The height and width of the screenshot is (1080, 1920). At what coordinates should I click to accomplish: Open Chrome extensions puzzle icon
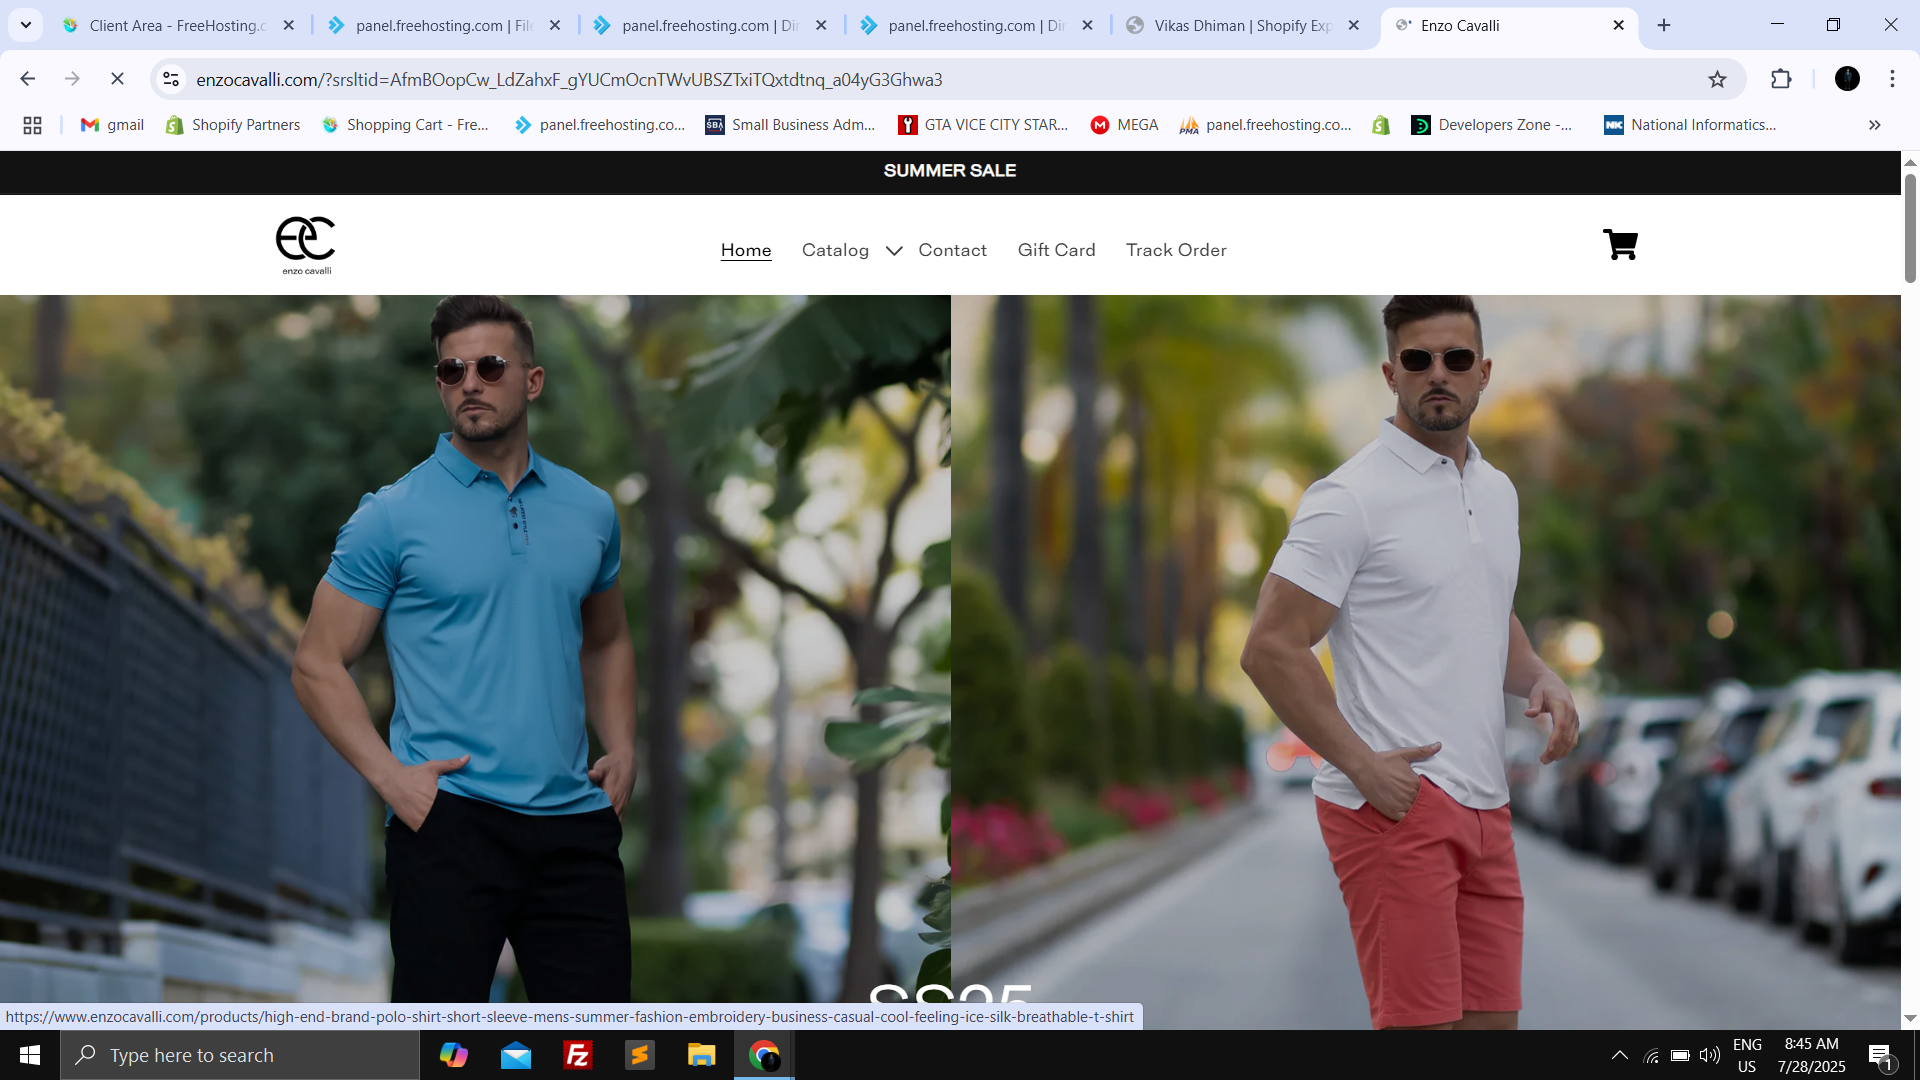(x=1781, y=79)
